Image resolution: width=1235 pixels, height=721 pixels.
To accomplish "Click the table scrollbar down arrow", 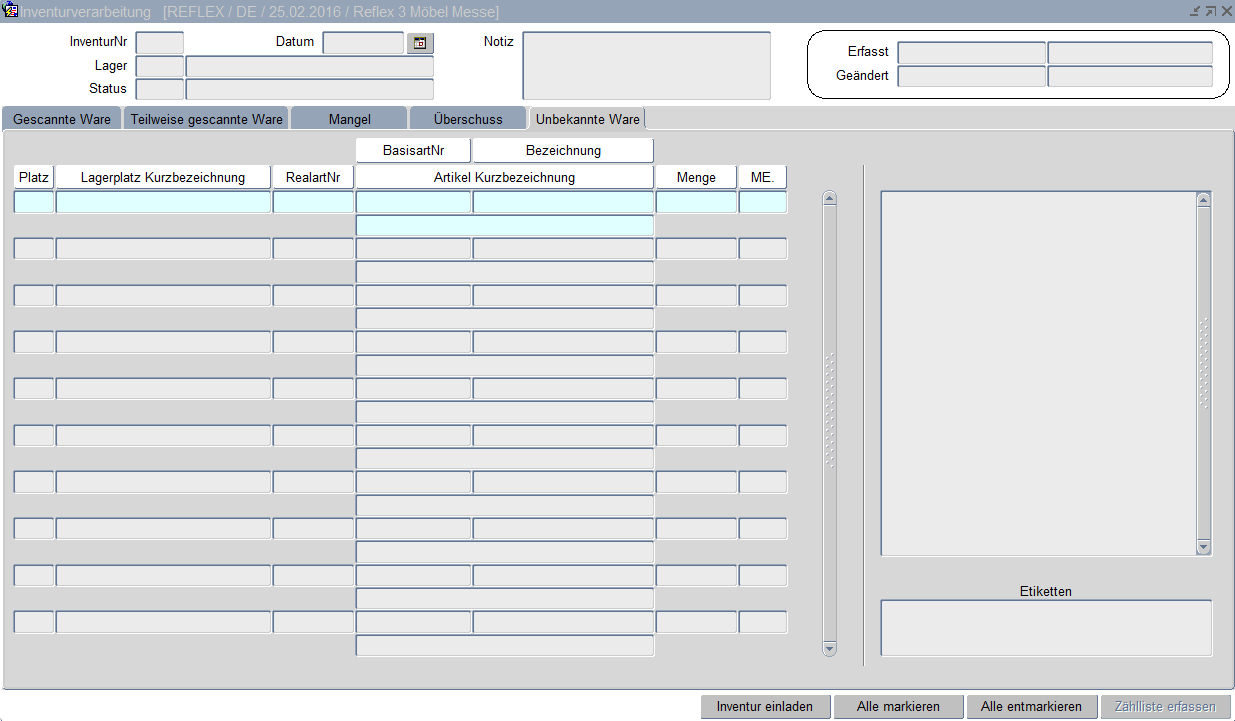I will (x=829, y=648).
